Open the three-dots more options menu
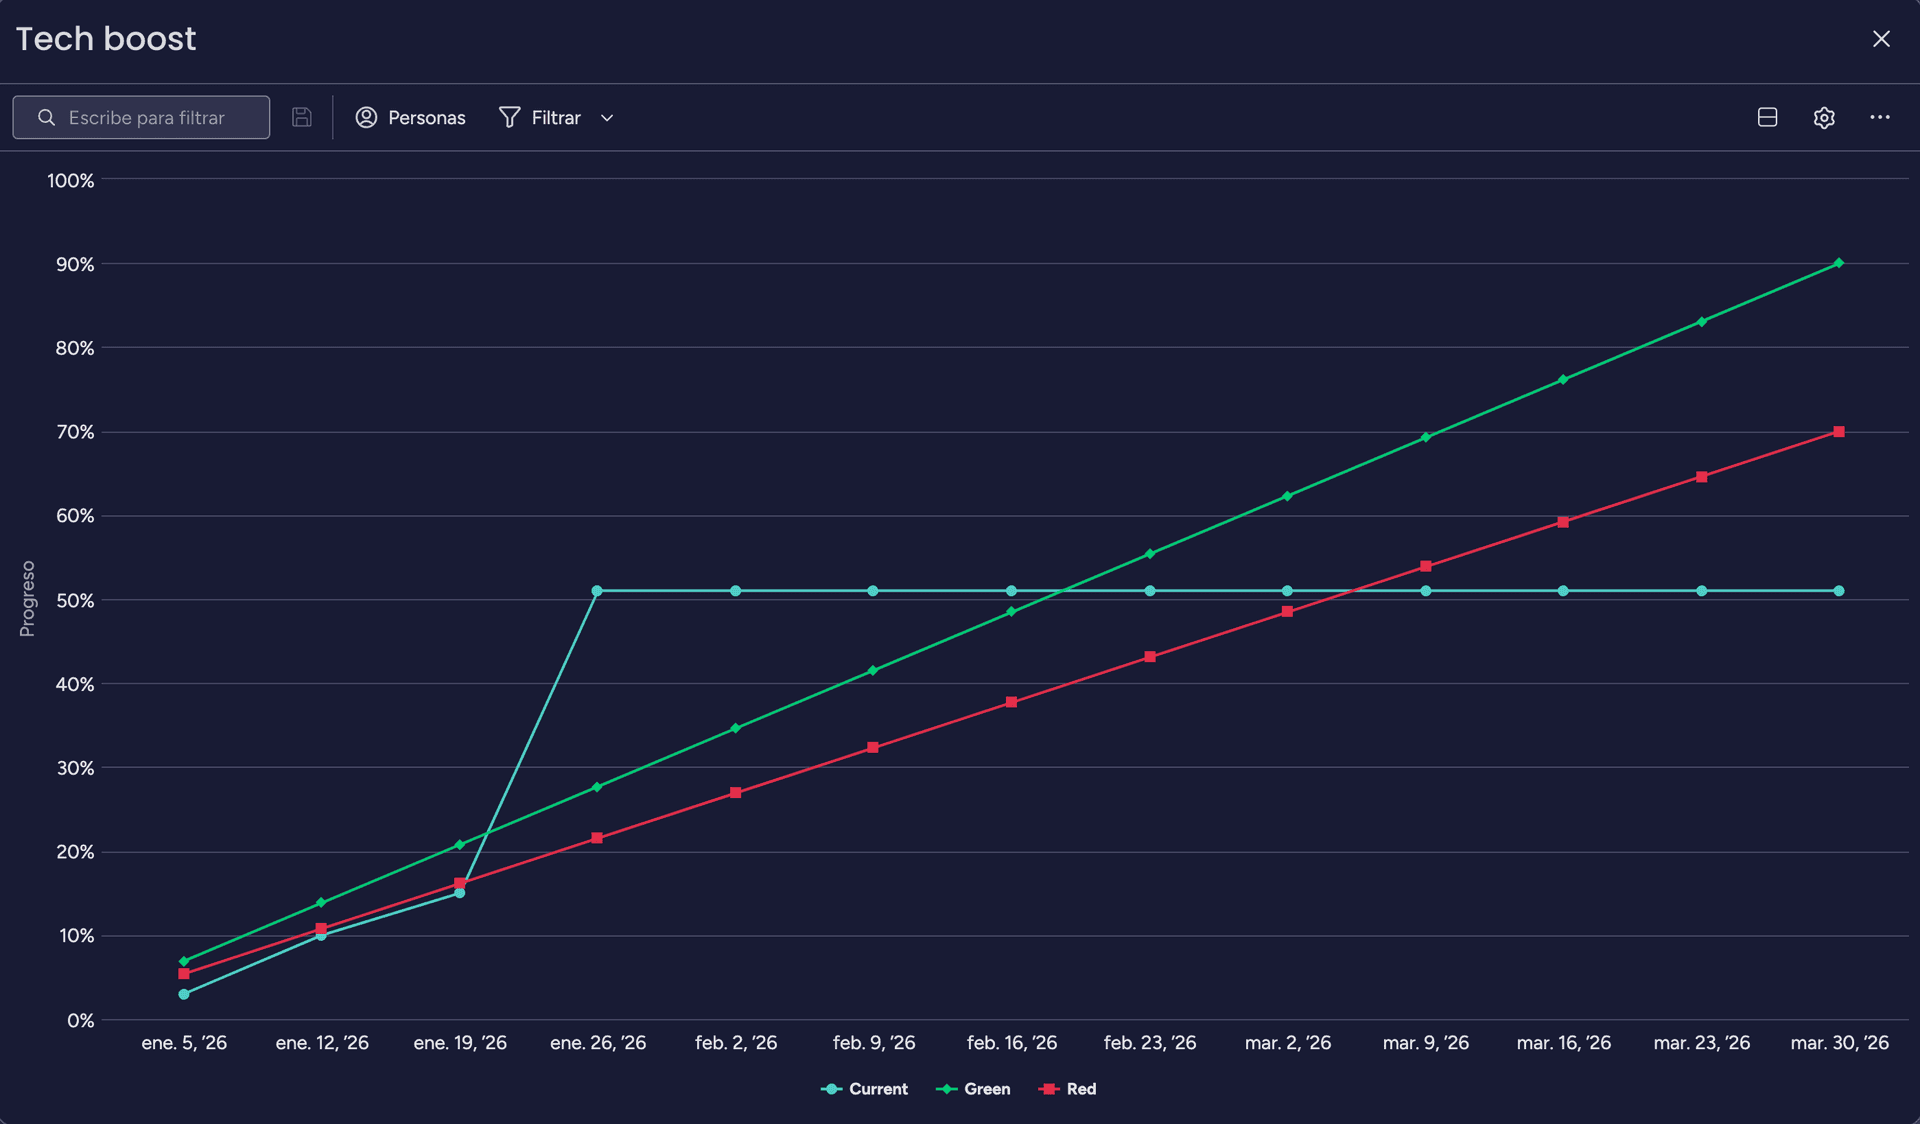Image resolution: width=1920 pixels, height=1124 pixels. click(x=1879, y=117)
